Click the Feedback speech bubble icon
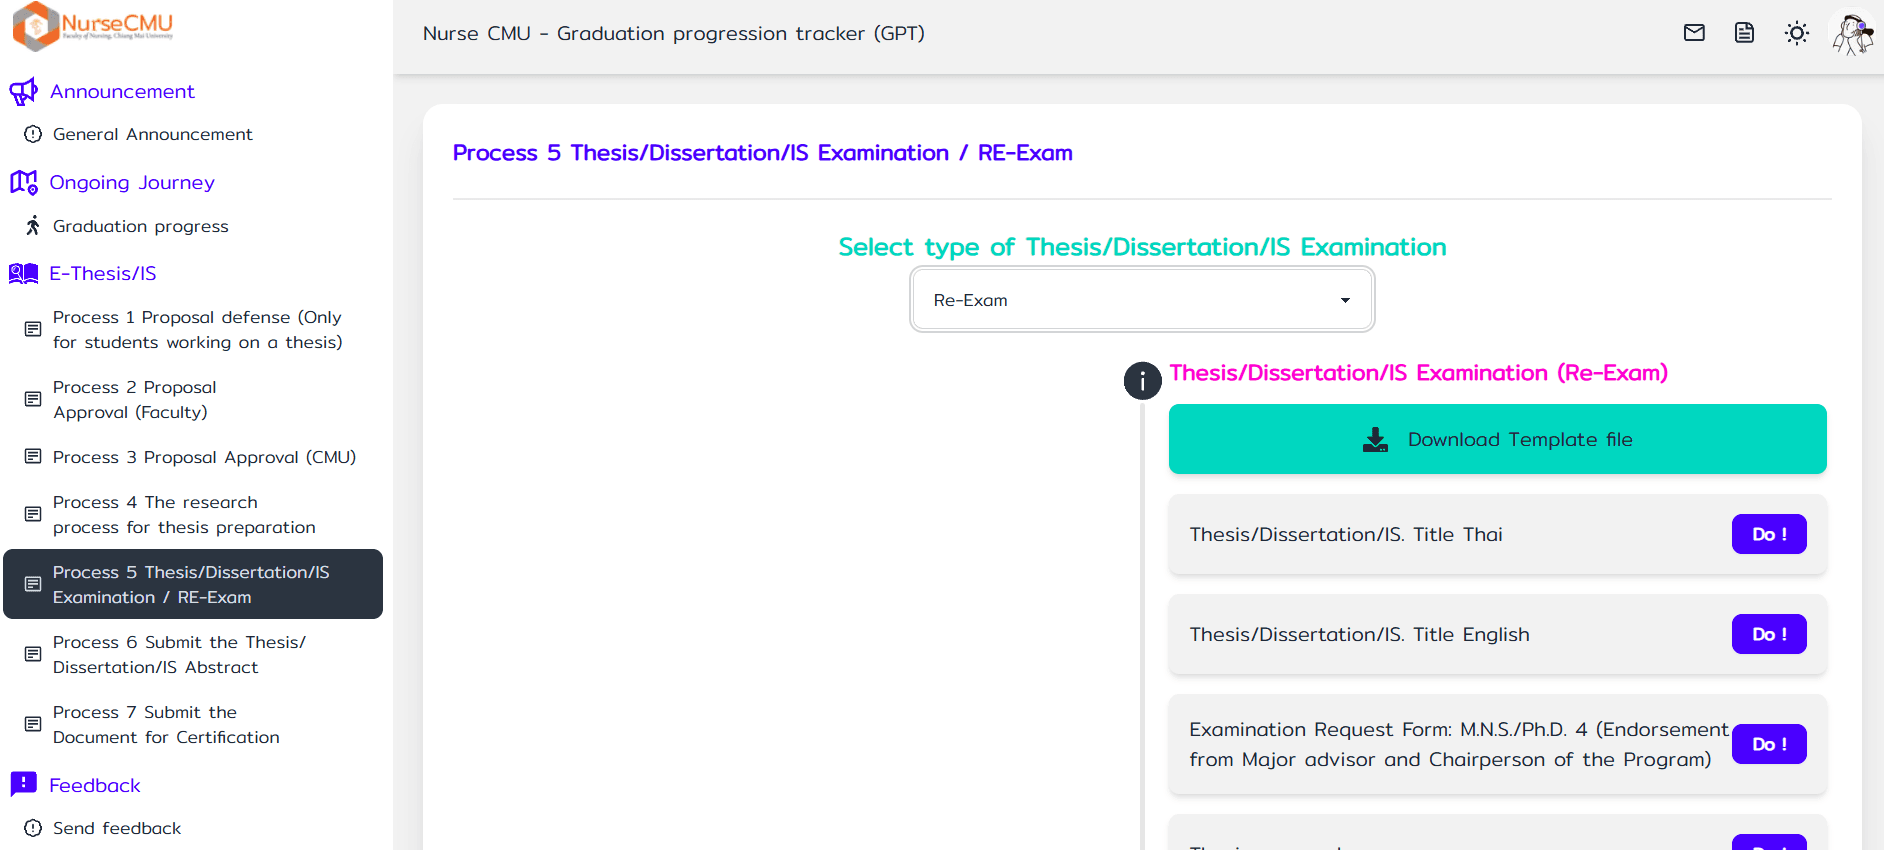The height and width of the screenshot is (850, 1884). pyautogui.click(x=23, y=784)
